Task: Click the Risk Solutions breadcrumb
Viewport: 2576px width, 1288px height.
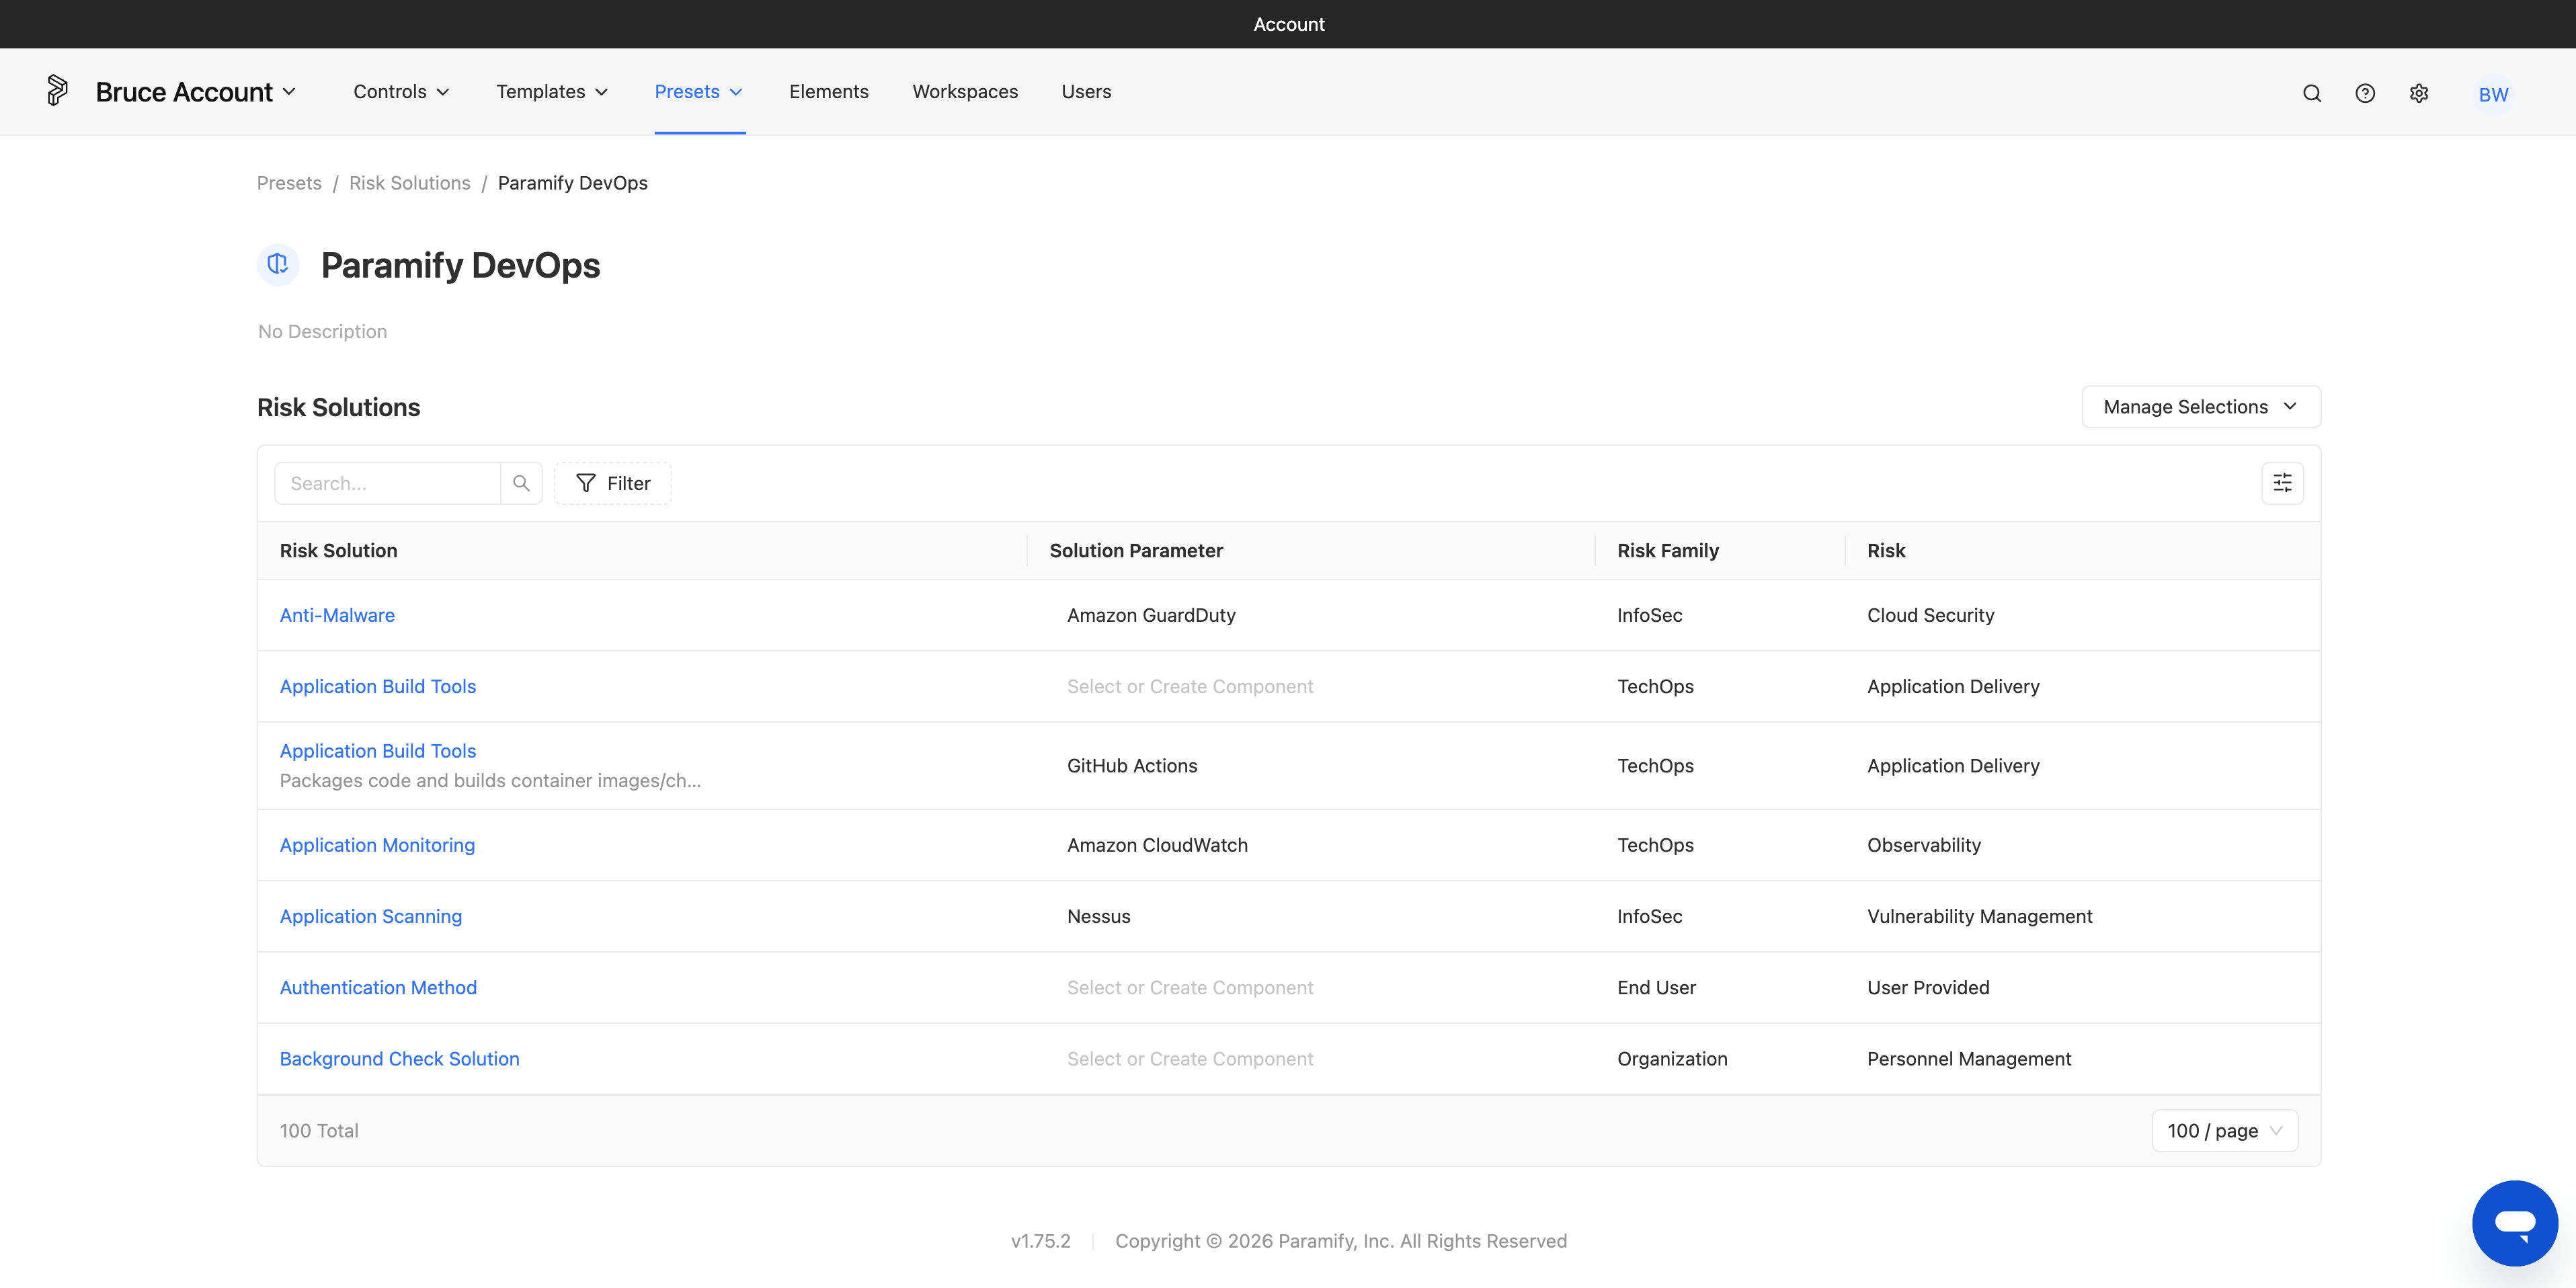Action: [410, 183]
